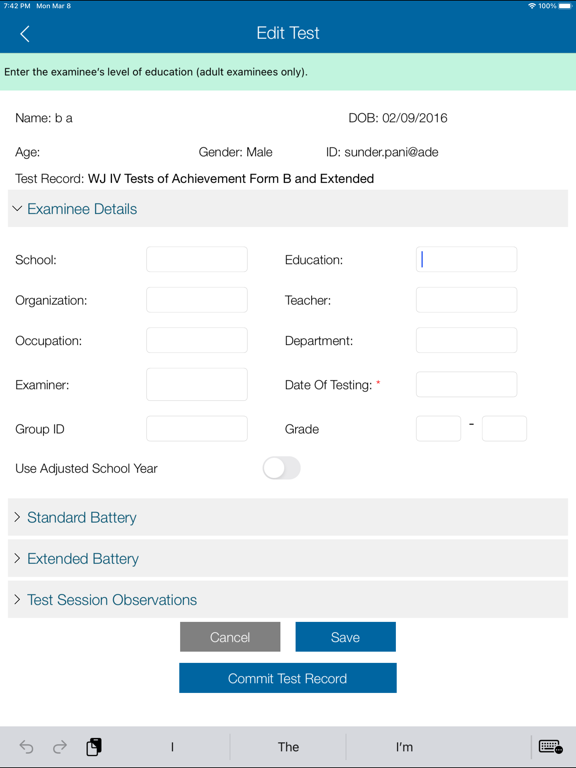Tap the back arrow in the header
This screenshot has height=768, width=576.
point(25,34)
